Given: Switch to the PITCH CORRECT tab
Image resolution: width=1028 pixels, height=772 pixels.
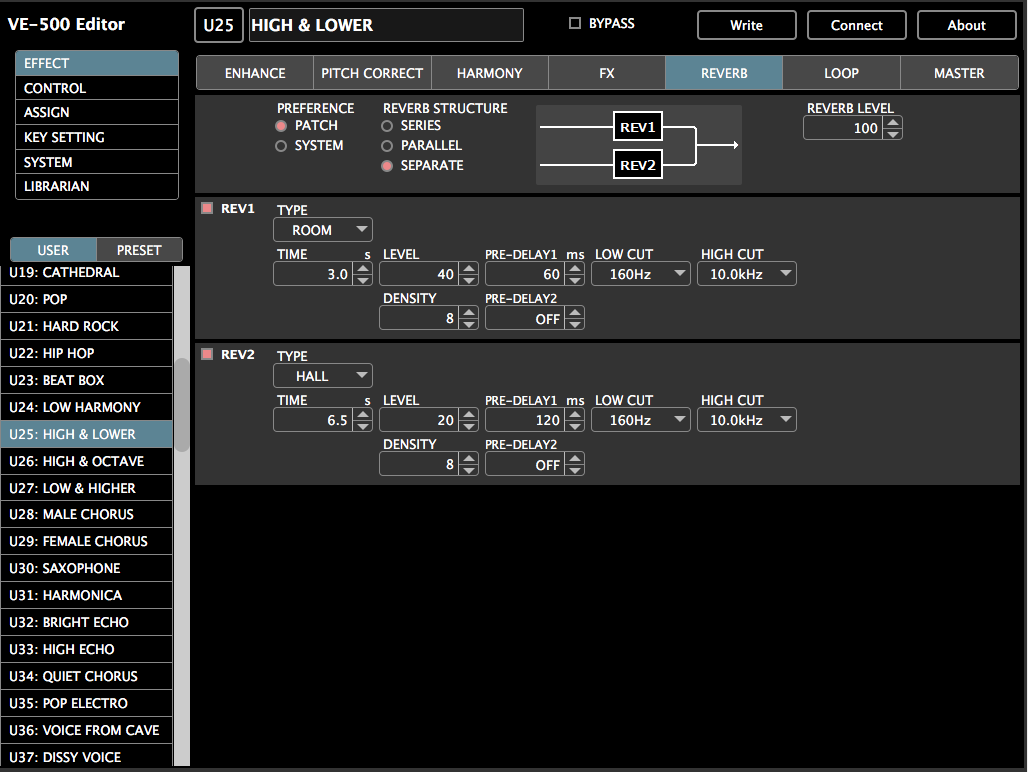Looking at the screenshot, I should (x=372, y=73).
